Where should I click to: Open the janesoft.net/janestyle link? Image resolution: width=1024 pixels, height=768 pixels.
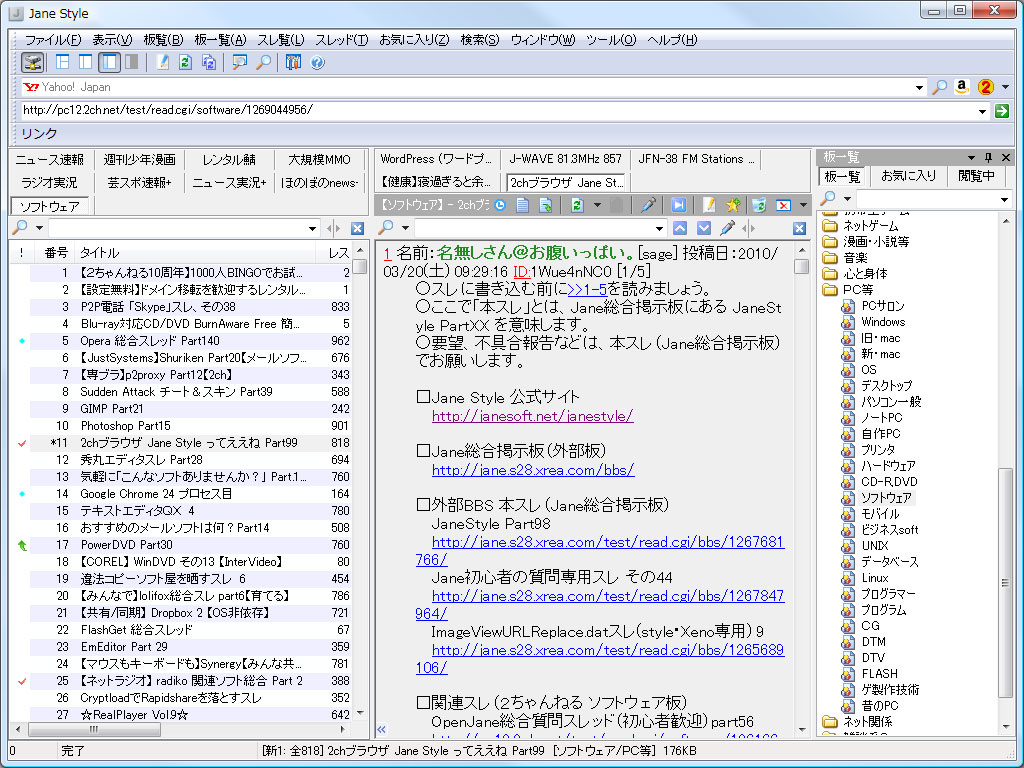(532, 416)
